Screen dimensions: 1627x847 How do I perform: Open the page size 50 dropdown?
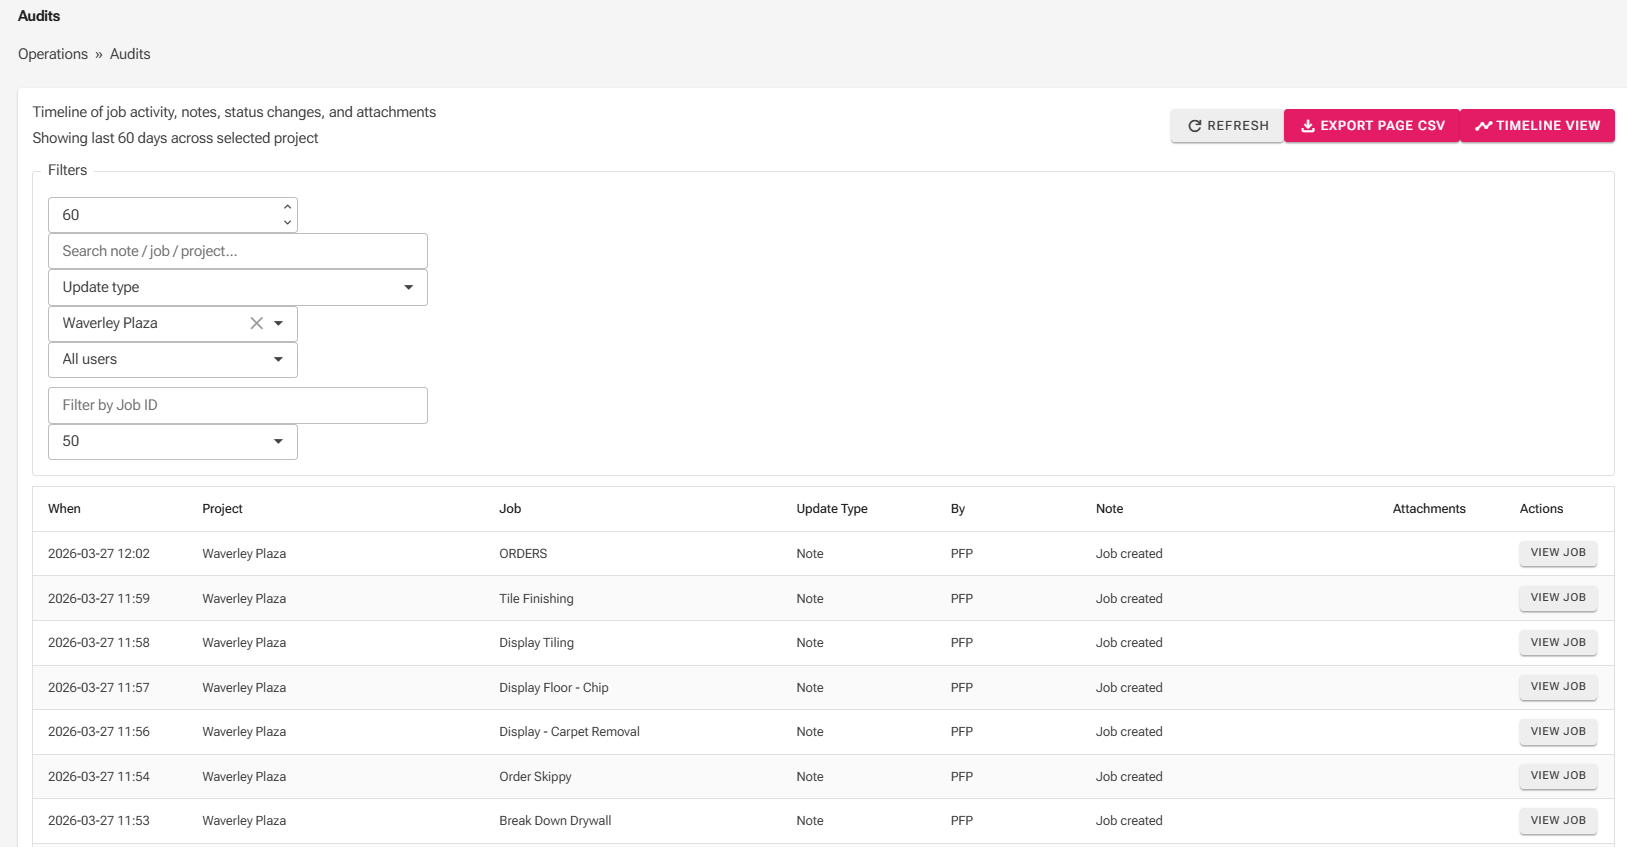(173, 441)
